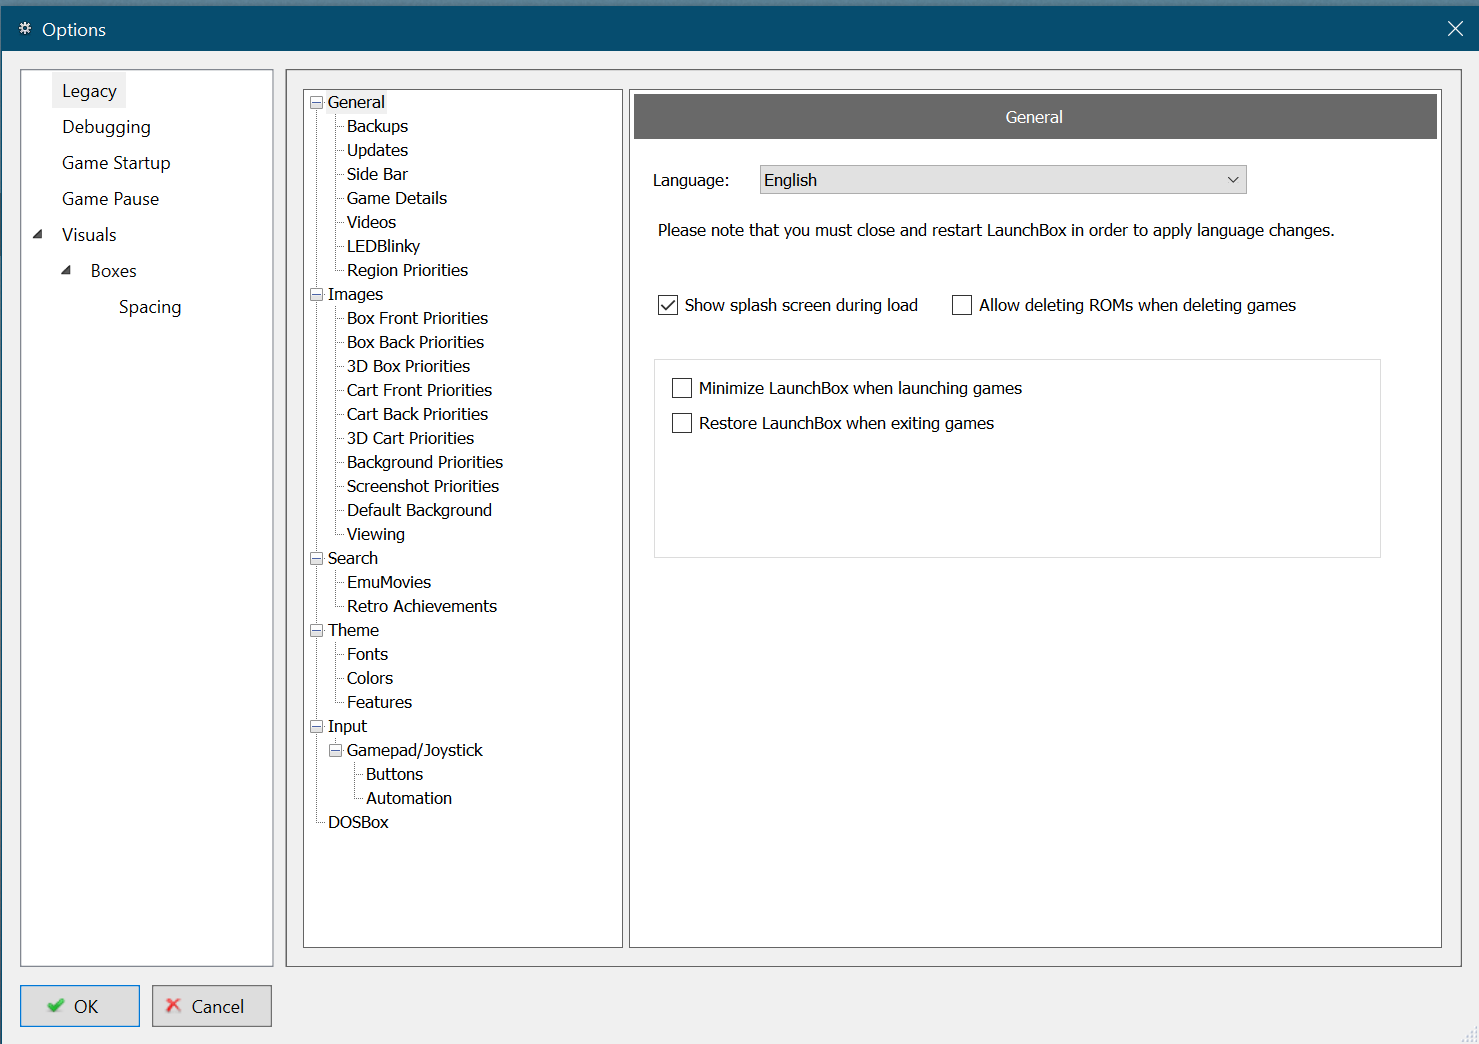This screenshot has width=1479, height=1044.
Task: Select Region Priorities
Action: point(407,270)
